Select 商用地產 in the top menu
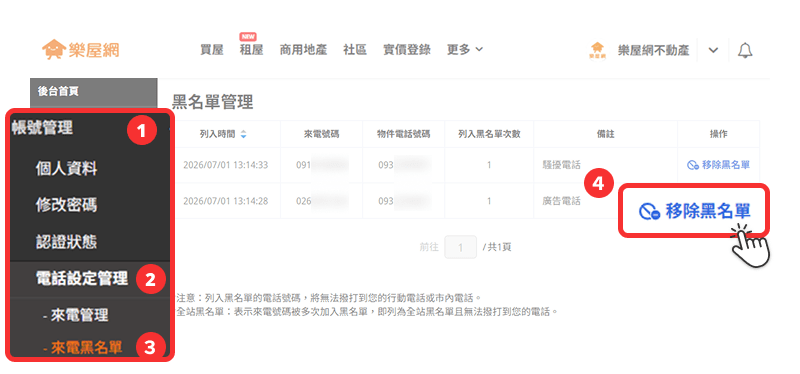This screenshot has height=374, width=800. click(x=304, y=49)
